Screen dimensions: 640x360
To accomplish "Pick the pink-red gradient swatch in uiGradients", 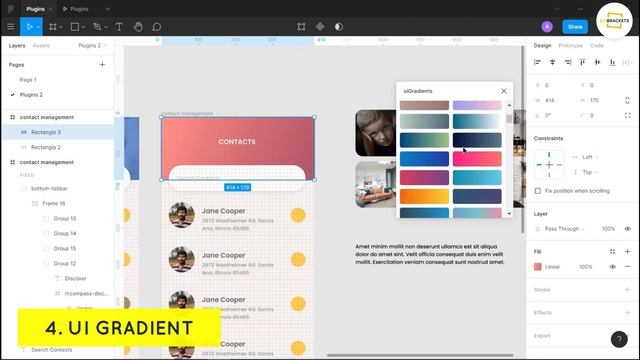I will pyautogui.click(x=477, y=159).
